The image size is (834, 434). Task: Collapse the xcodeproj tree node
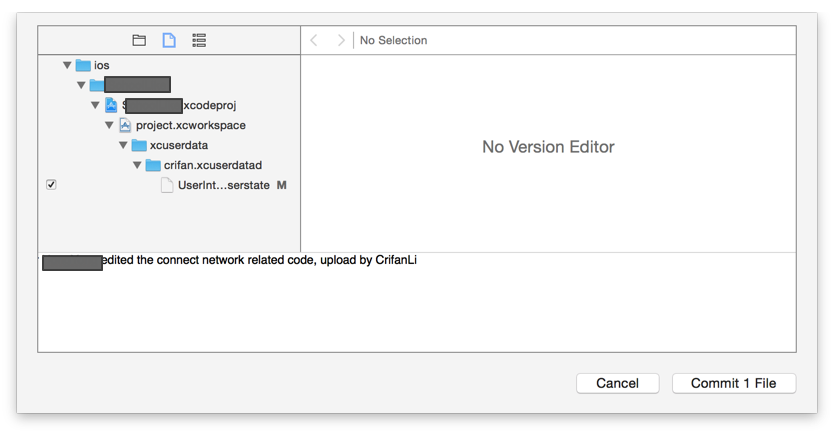pos(95,105)
